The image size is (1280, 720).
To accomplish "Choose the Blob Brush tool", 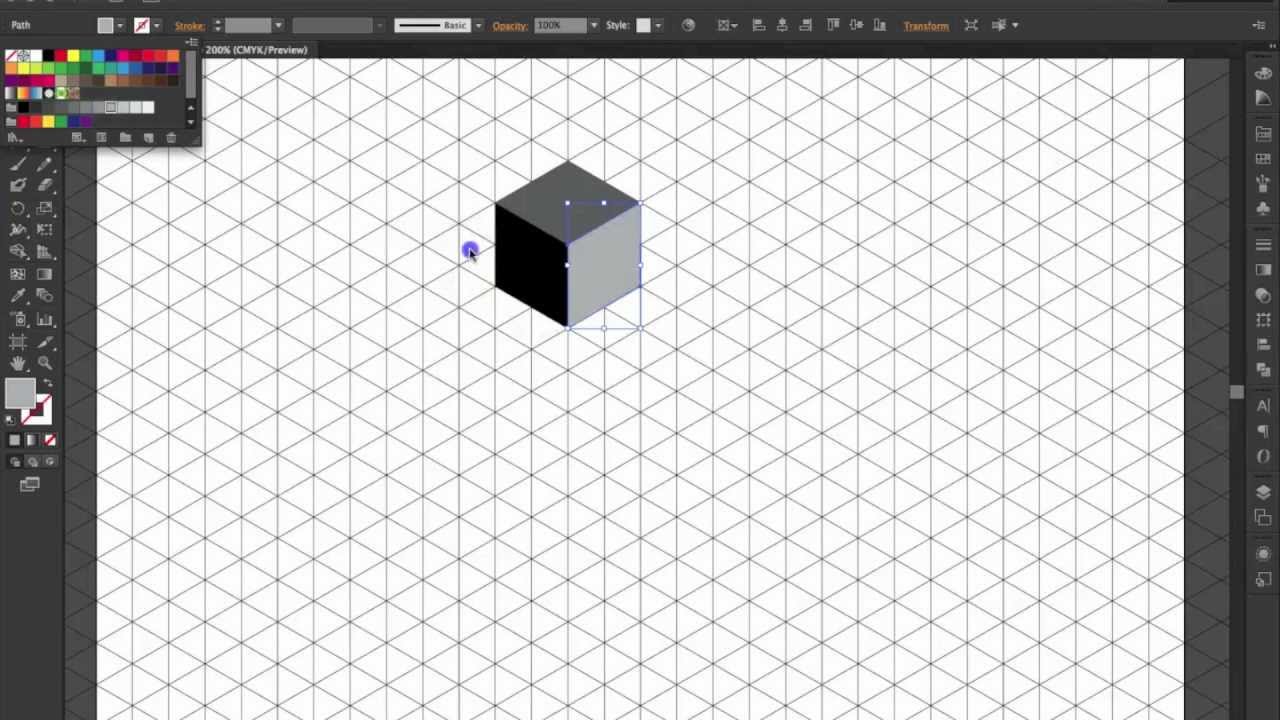I will (18, 185).
